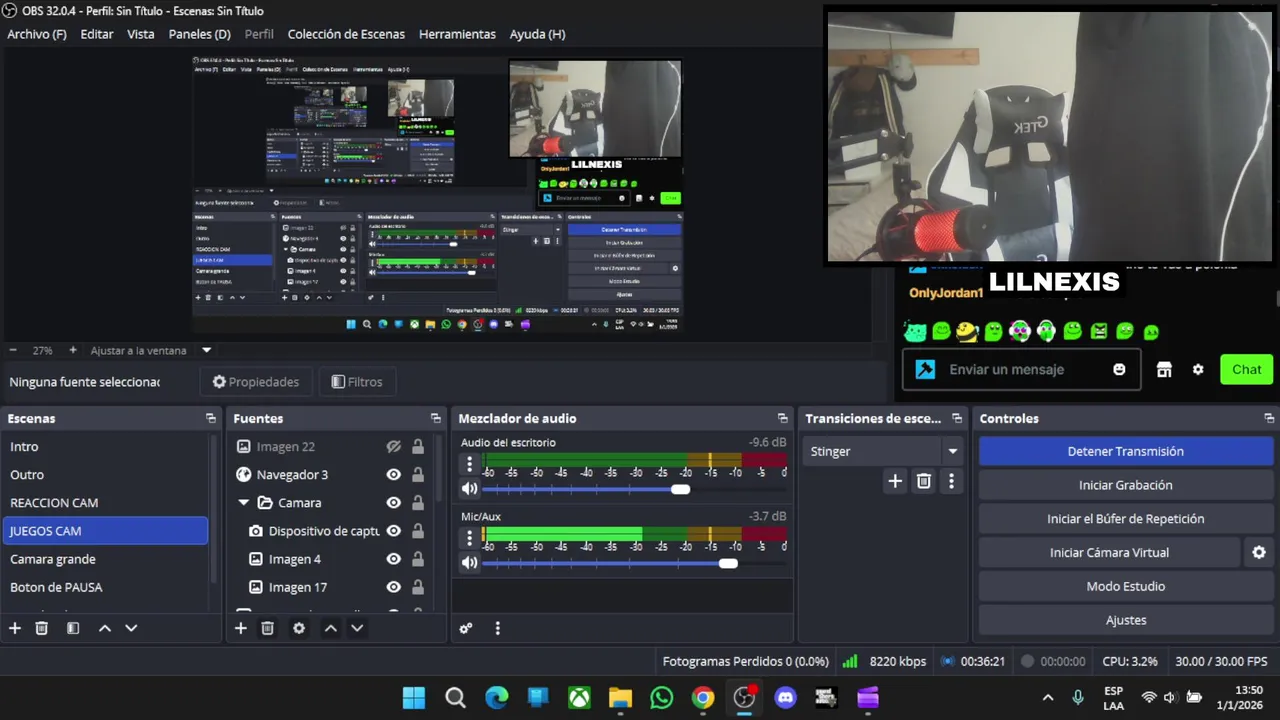Viewport: 1280px width, 720px height.
Task: Show hidden Imagen 22 source
Action: pos(394,447)
